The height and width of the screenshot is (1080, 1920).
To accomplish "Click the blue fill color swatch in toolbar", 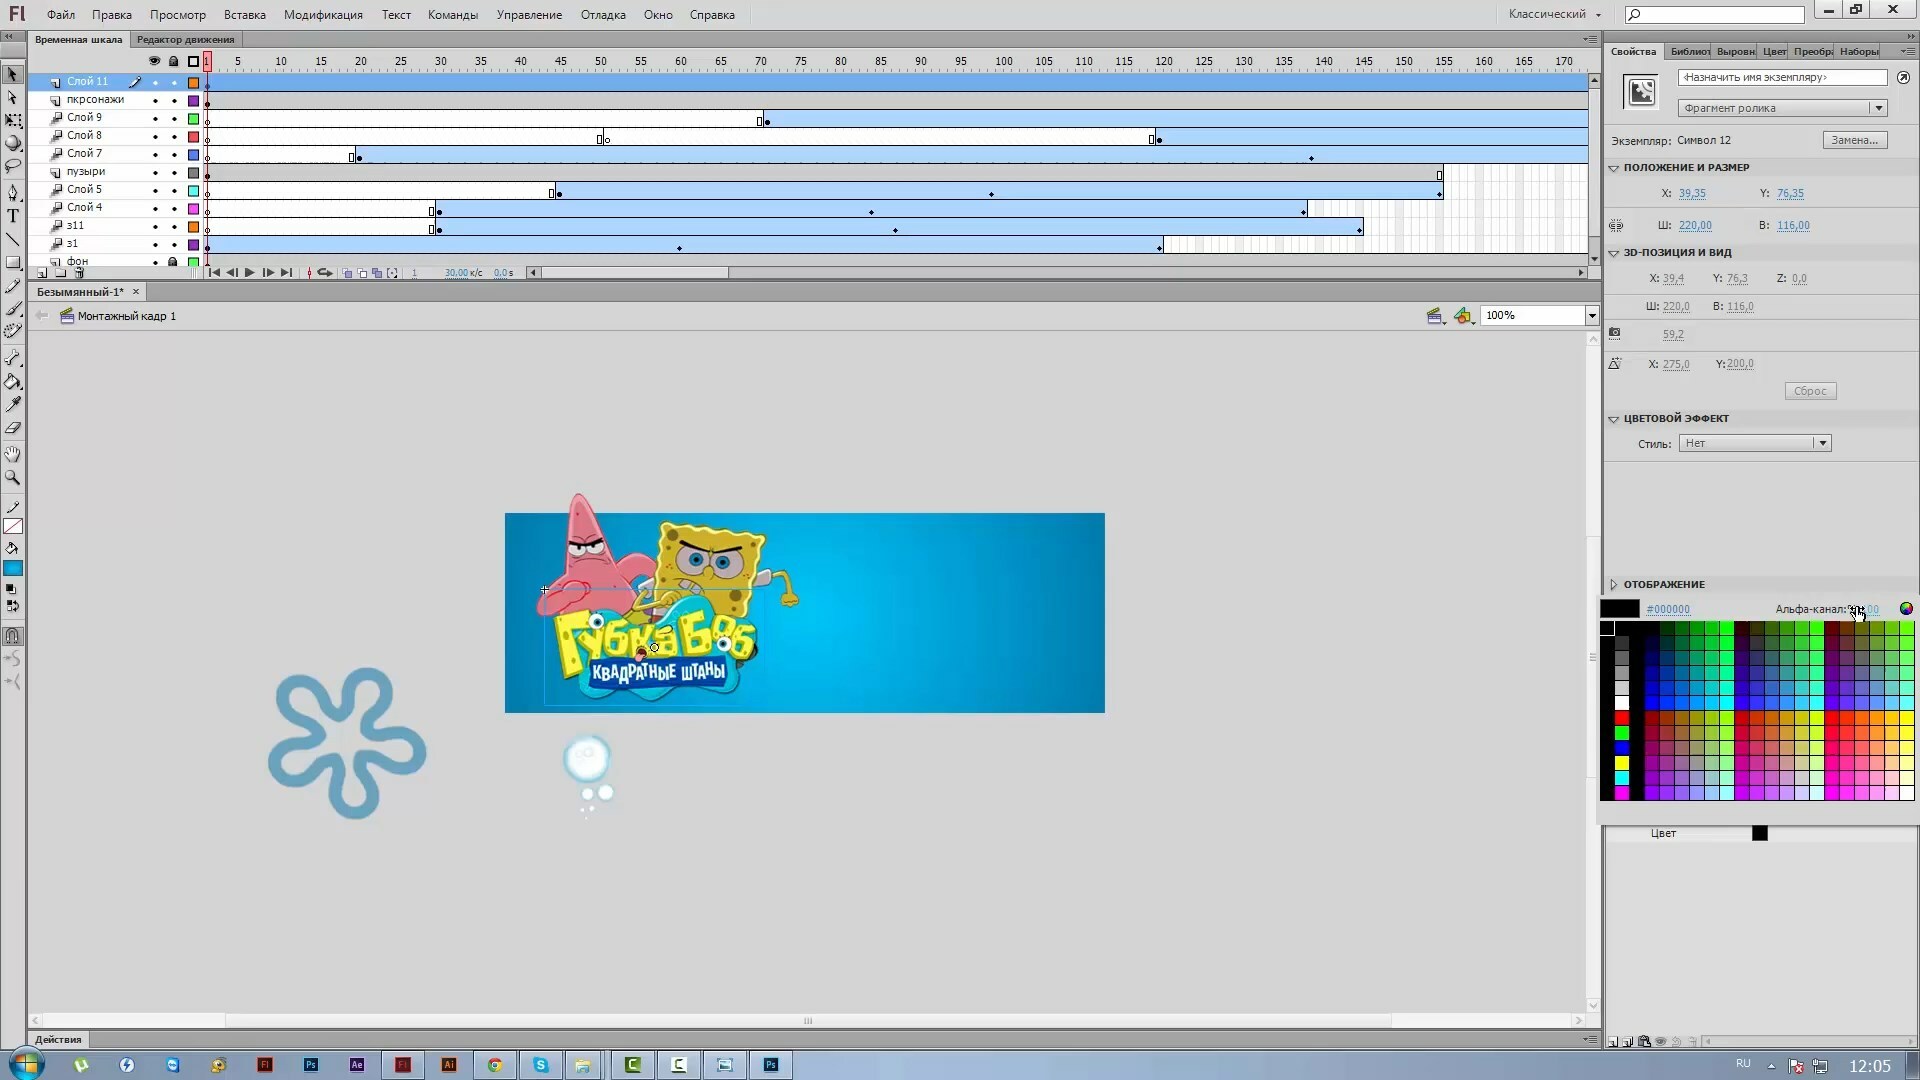I will point(13,569).
